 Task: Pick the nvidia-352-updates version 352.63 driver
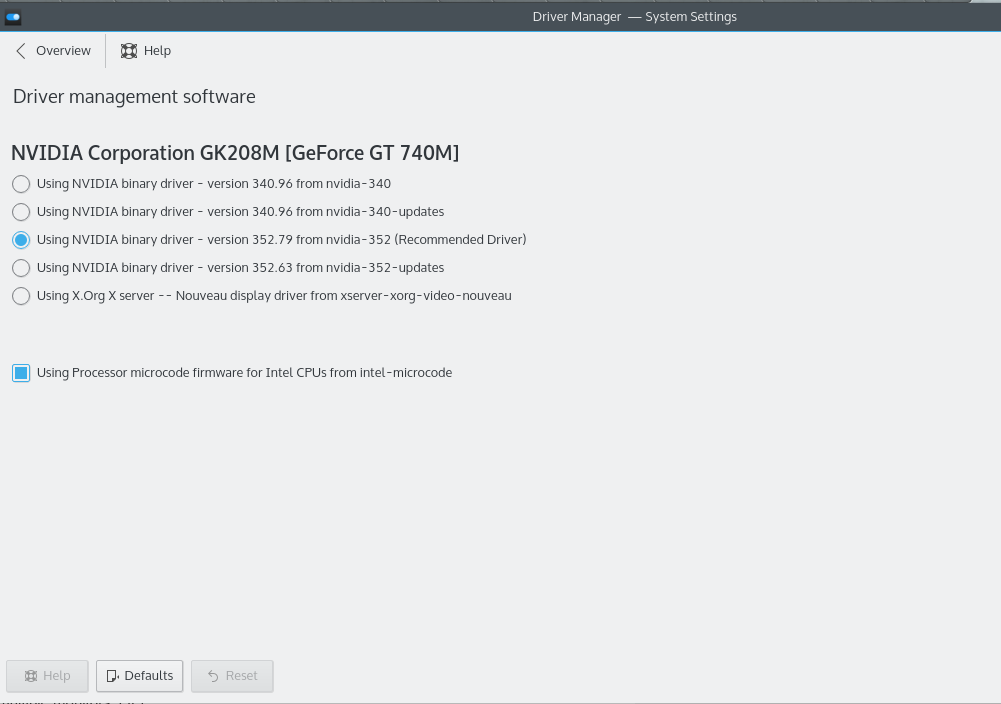coord(21,268)
